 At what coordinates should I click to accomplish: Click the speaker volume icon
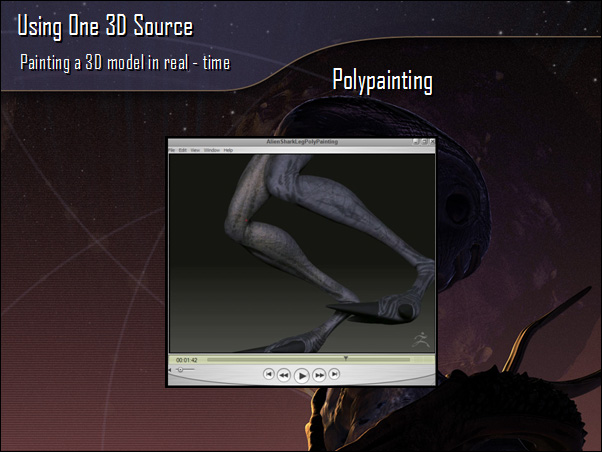[170, 370]
